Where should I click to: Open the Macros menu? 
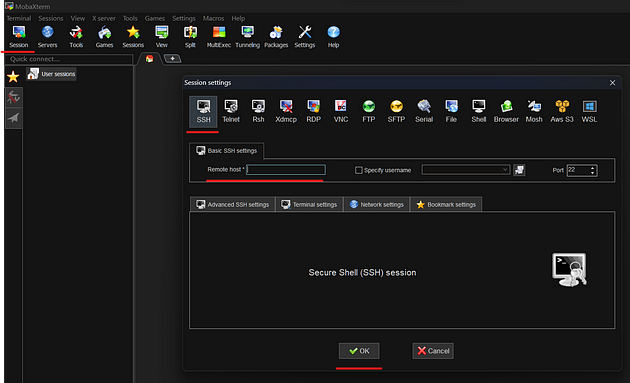click(213, 18)
